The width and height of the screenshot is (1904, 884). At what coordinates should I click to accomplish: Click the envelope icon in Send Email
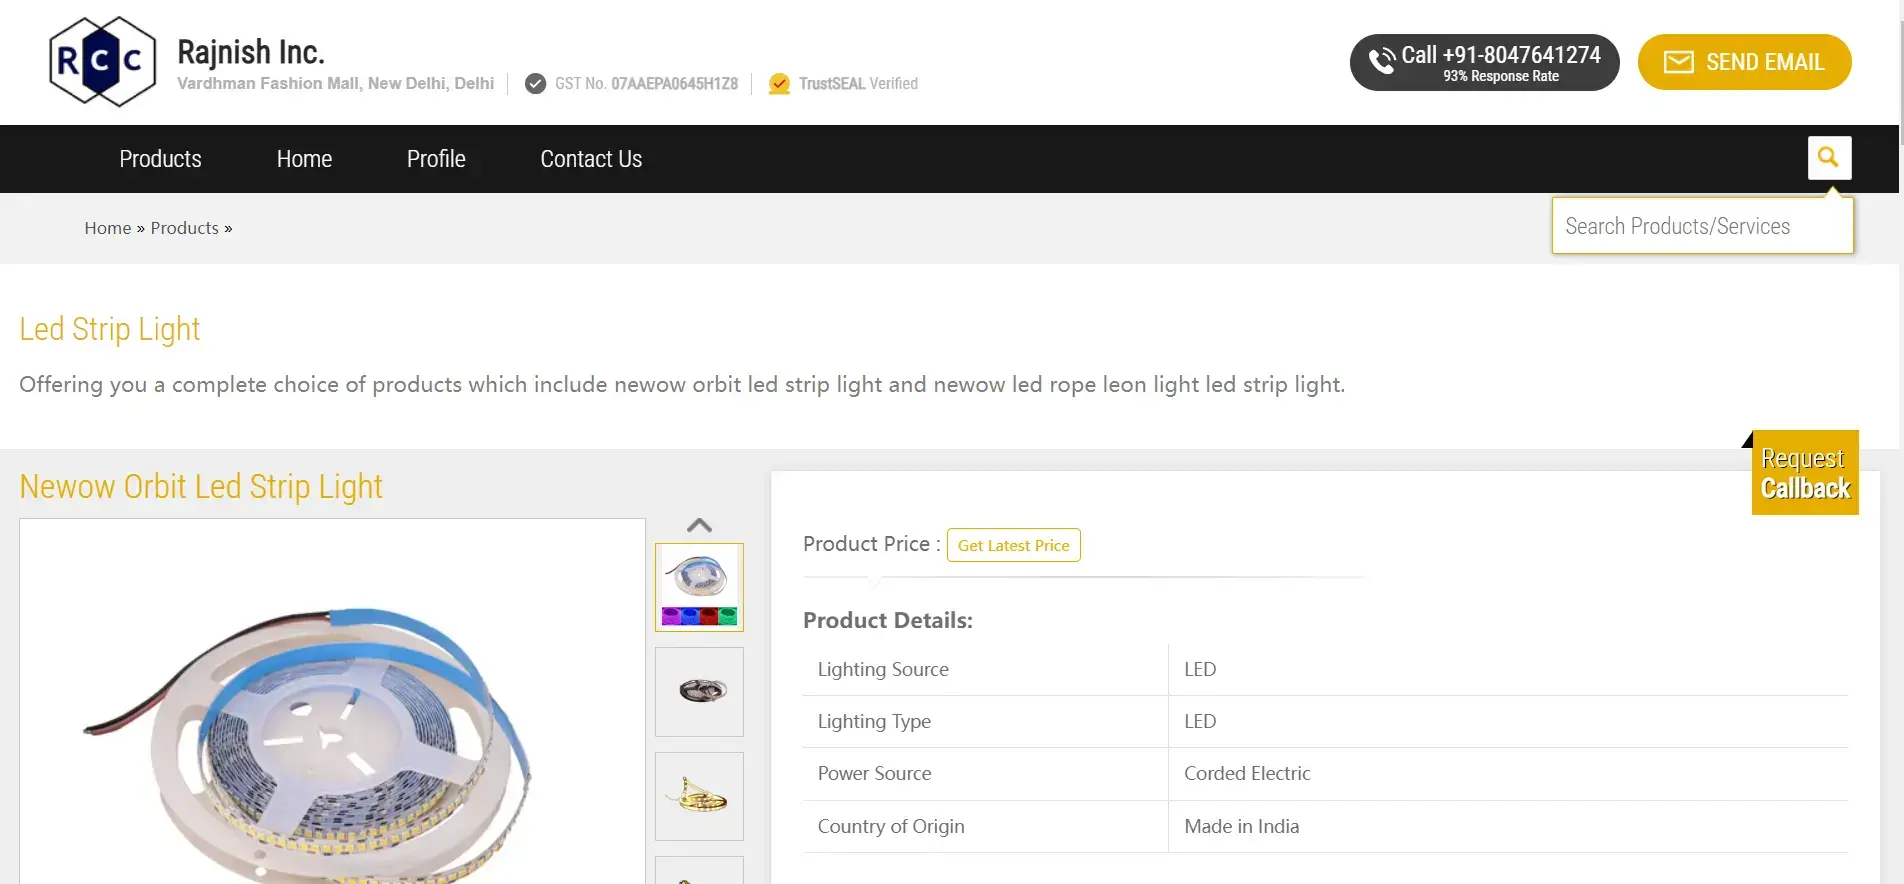[1678, 62]
